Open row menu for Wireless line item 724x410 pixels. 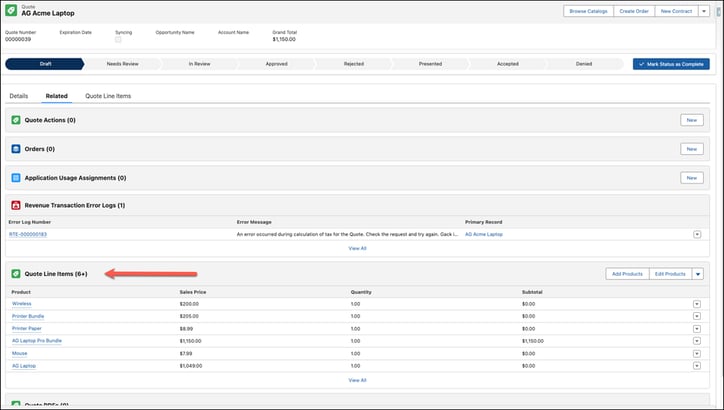click(697, 304)
